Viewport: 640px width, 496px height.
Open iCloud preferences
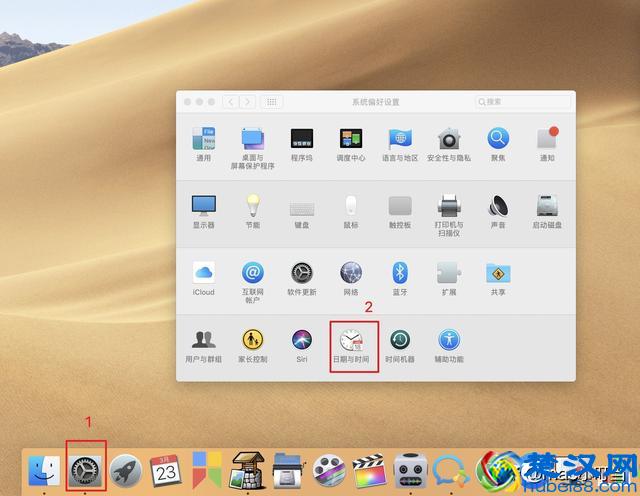click(x=204, y=278)
